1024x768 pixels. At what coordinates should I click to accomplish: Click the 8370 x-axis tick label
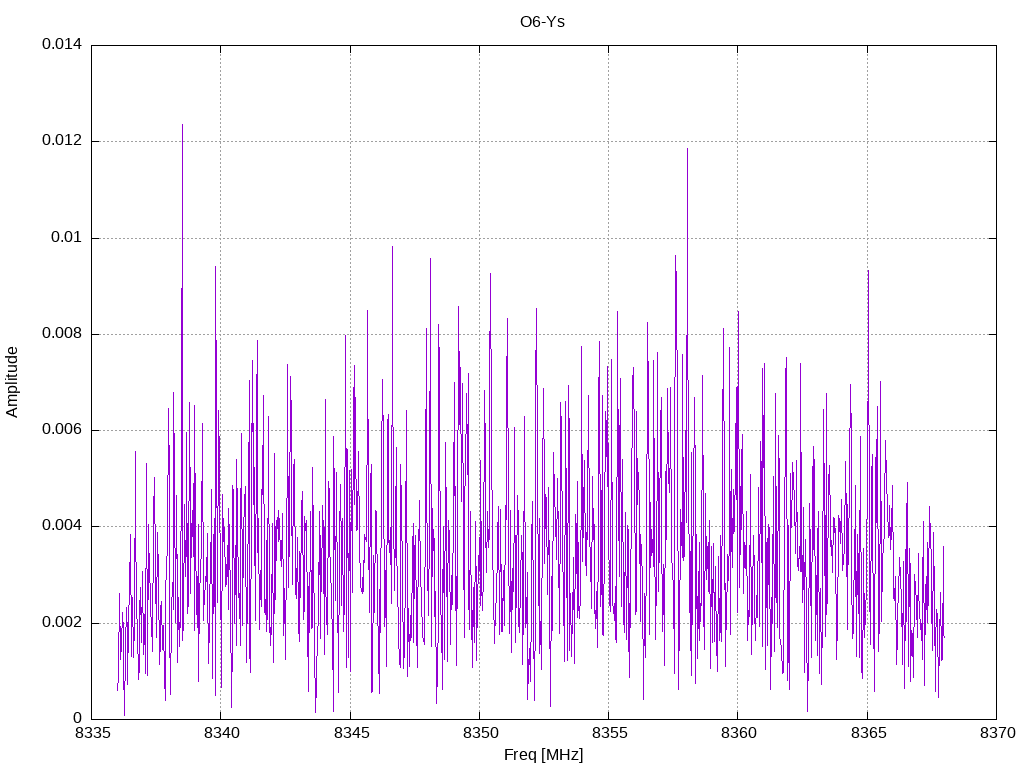[997, 733]
